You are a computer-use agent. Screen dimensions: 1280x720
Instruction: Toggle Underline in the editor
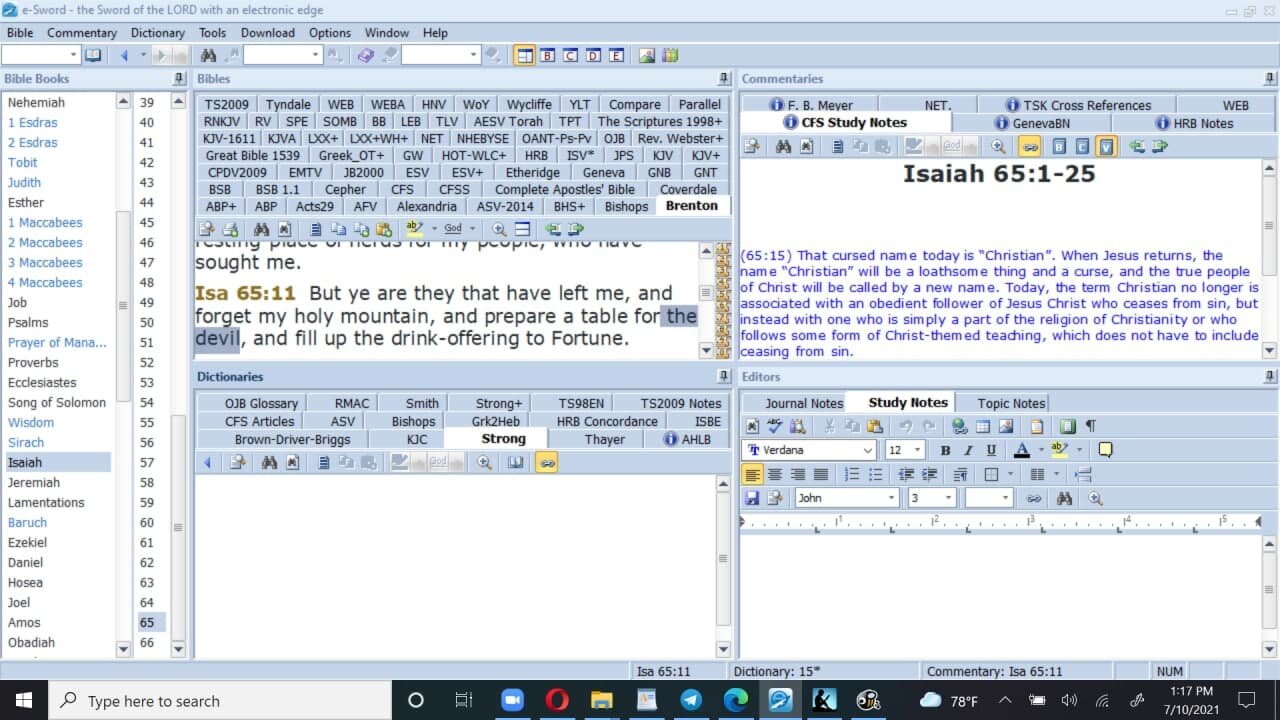[991, 450]
